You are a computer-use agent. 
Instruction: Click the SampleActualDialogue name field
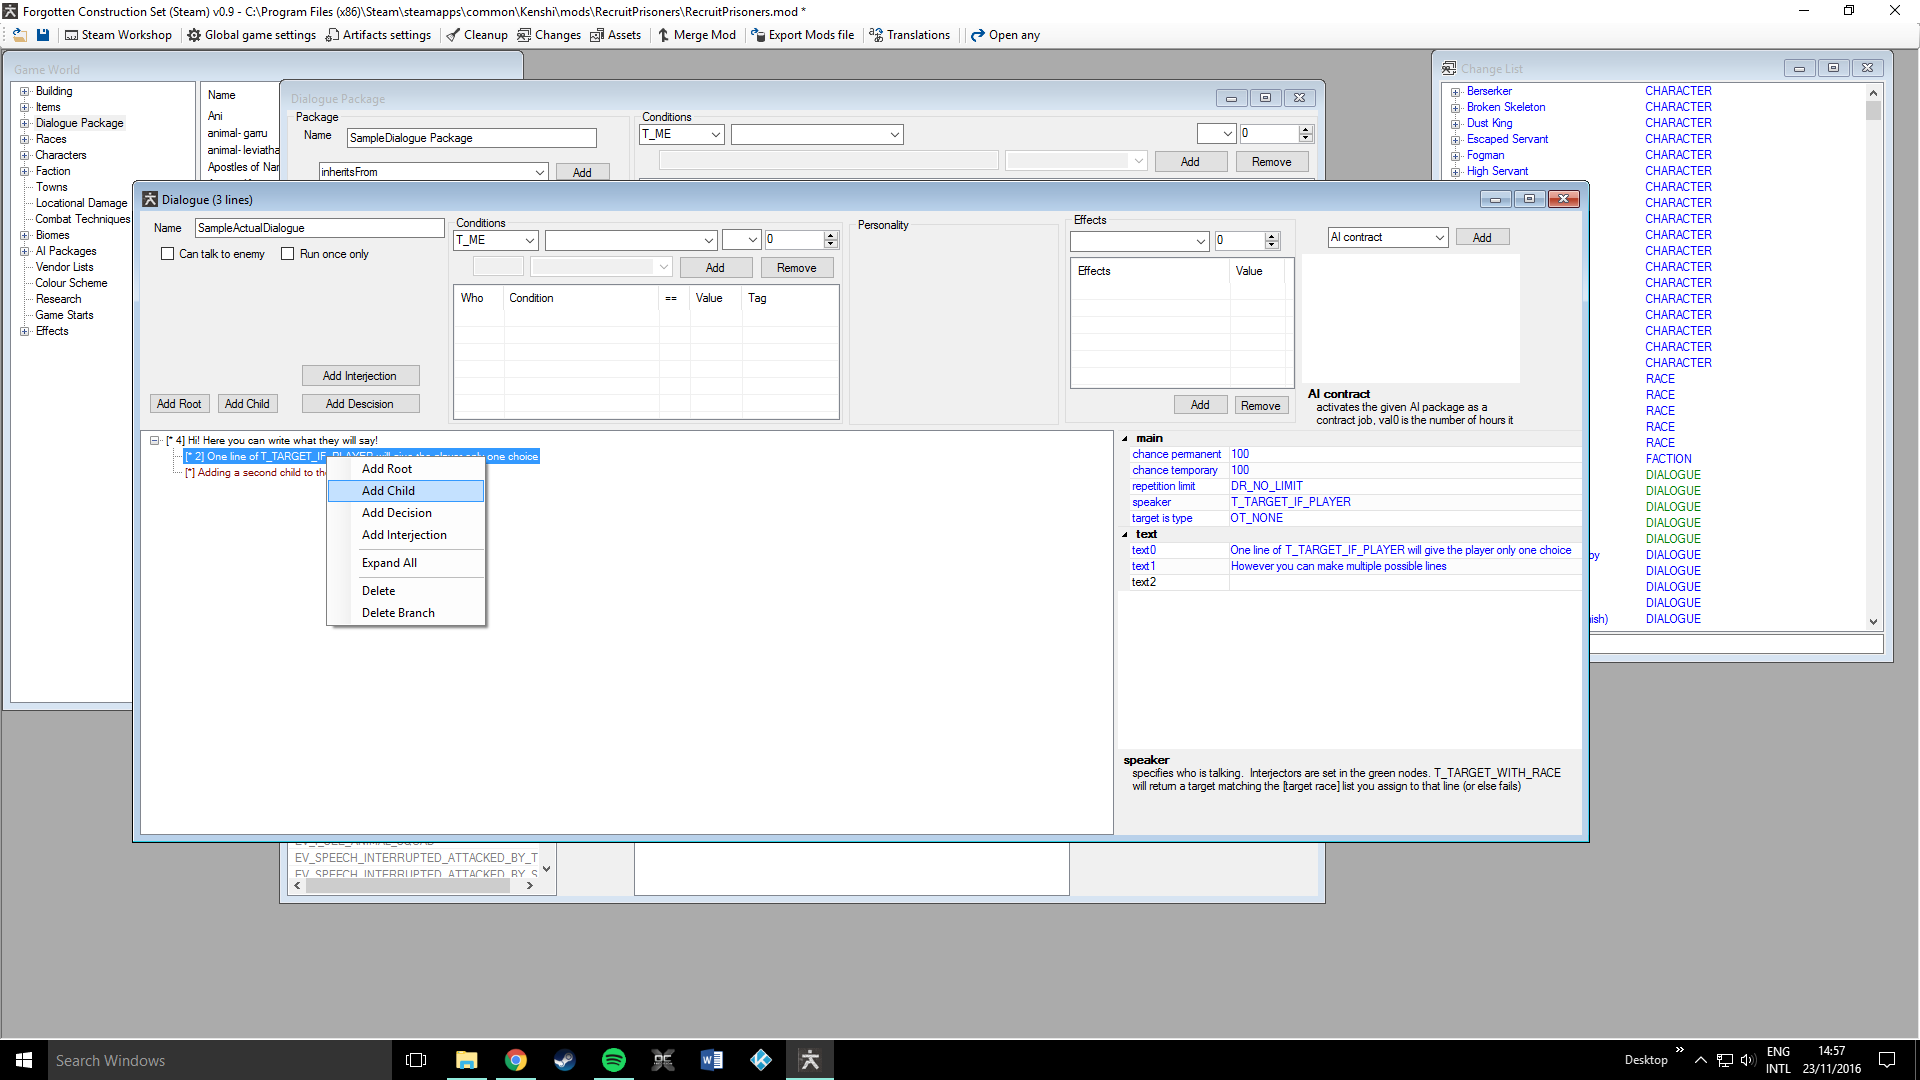[x=318, y=228]
